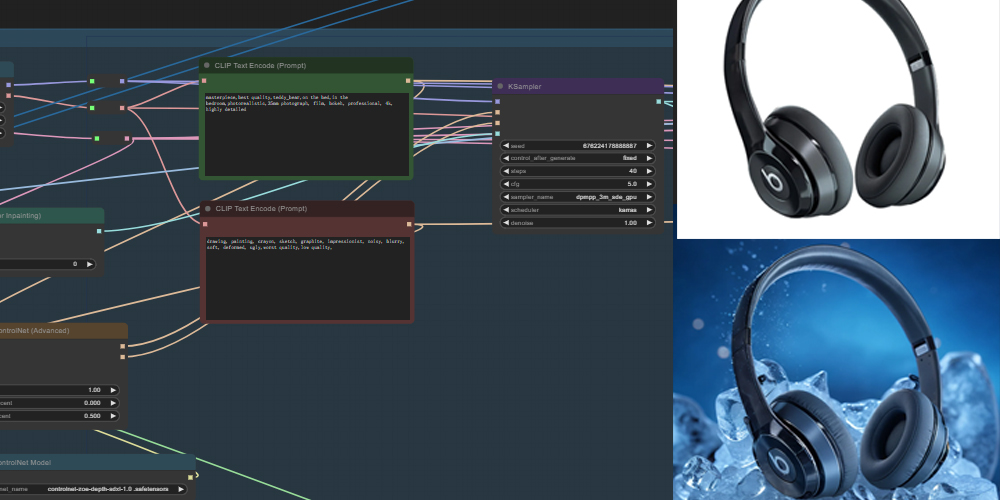Open the black headphones source image

coord(838,119)
